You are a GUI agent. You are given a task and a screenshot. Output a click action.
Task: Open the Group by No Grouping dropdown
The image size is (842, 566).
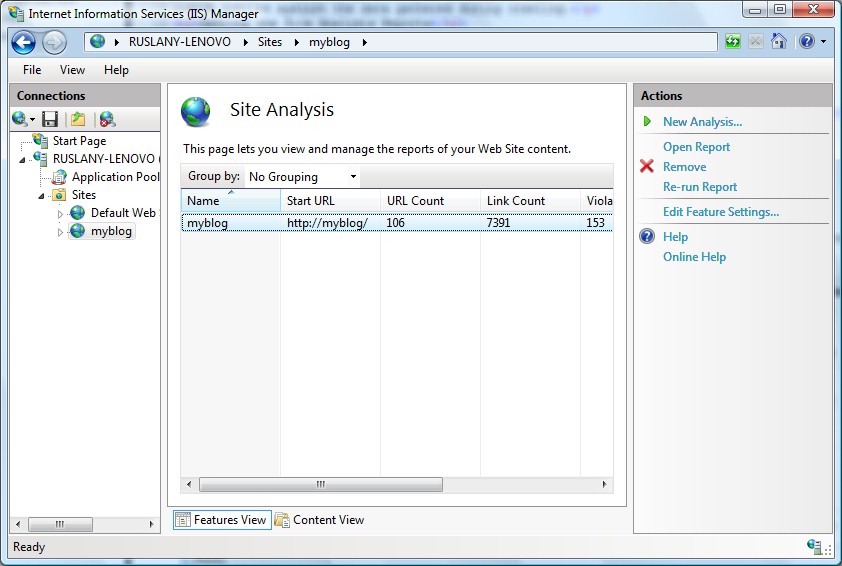tap(303, 177)
